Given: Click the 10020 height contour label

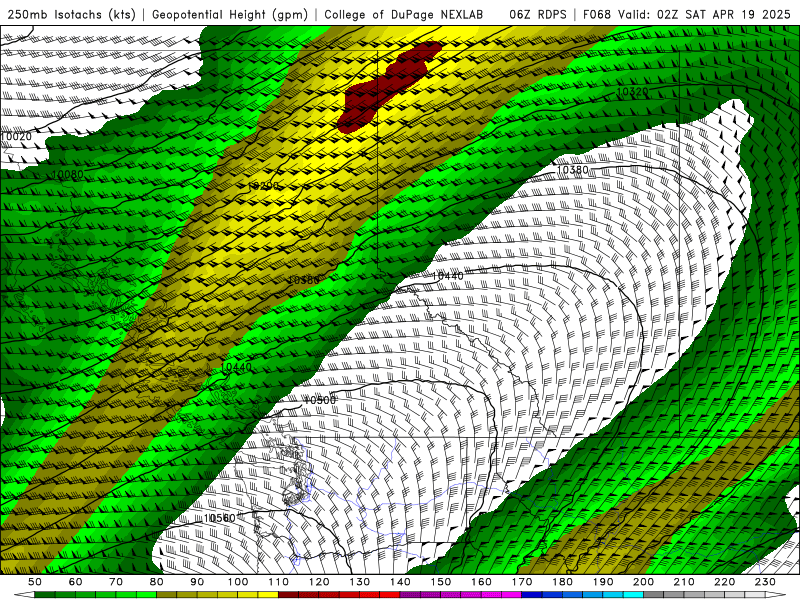Looking at the screenshot, I should (16, 136).
